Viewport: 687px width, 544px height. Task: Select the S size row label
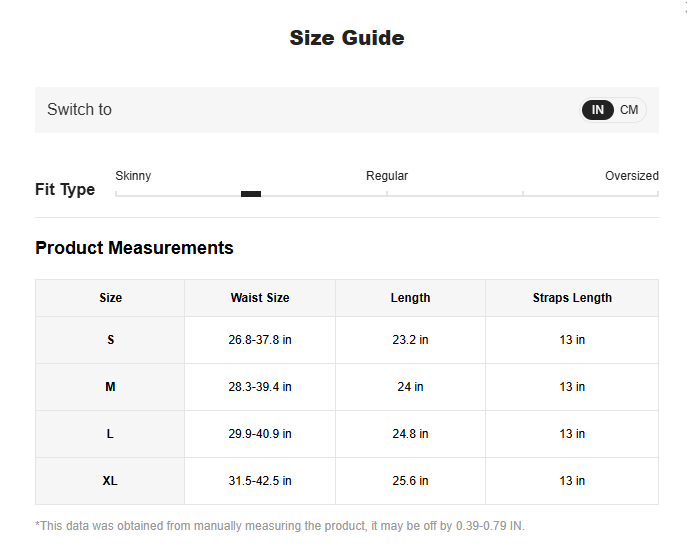tap(110, 340)
